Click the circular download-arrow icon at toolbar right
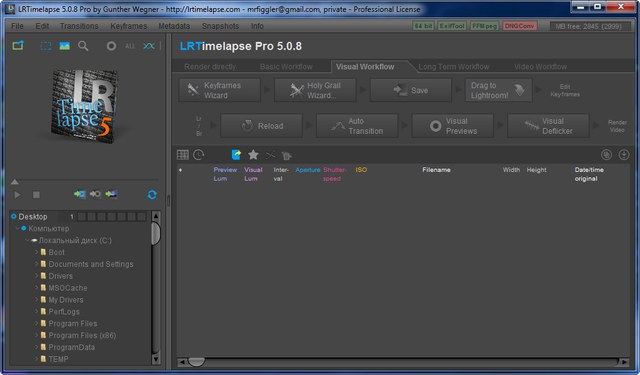This screenshot has width=640, height=375. (x=624, y=155)
